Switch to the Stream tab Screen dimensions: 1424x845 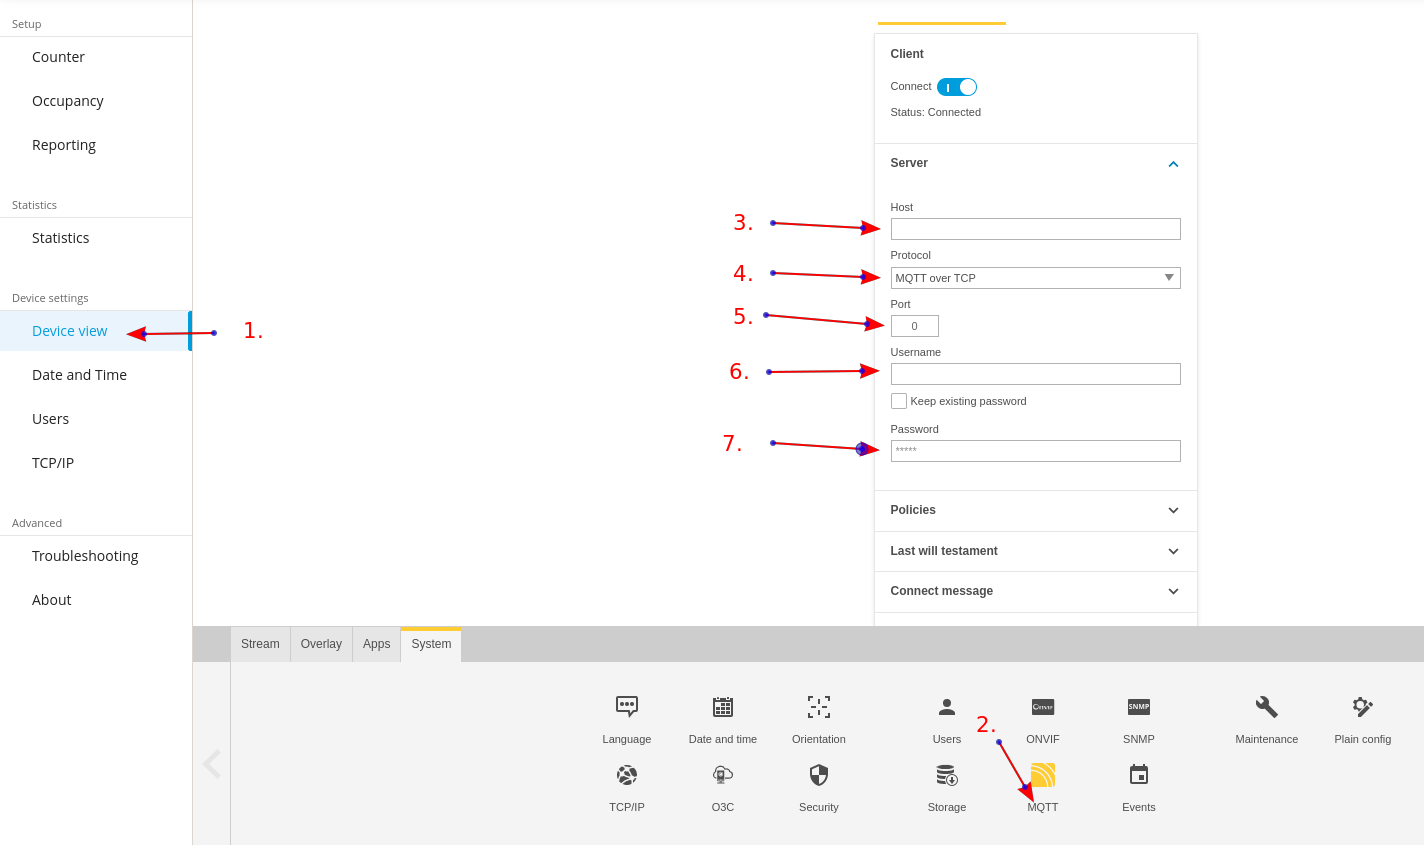pyautogui.click(x=260, y=644)
